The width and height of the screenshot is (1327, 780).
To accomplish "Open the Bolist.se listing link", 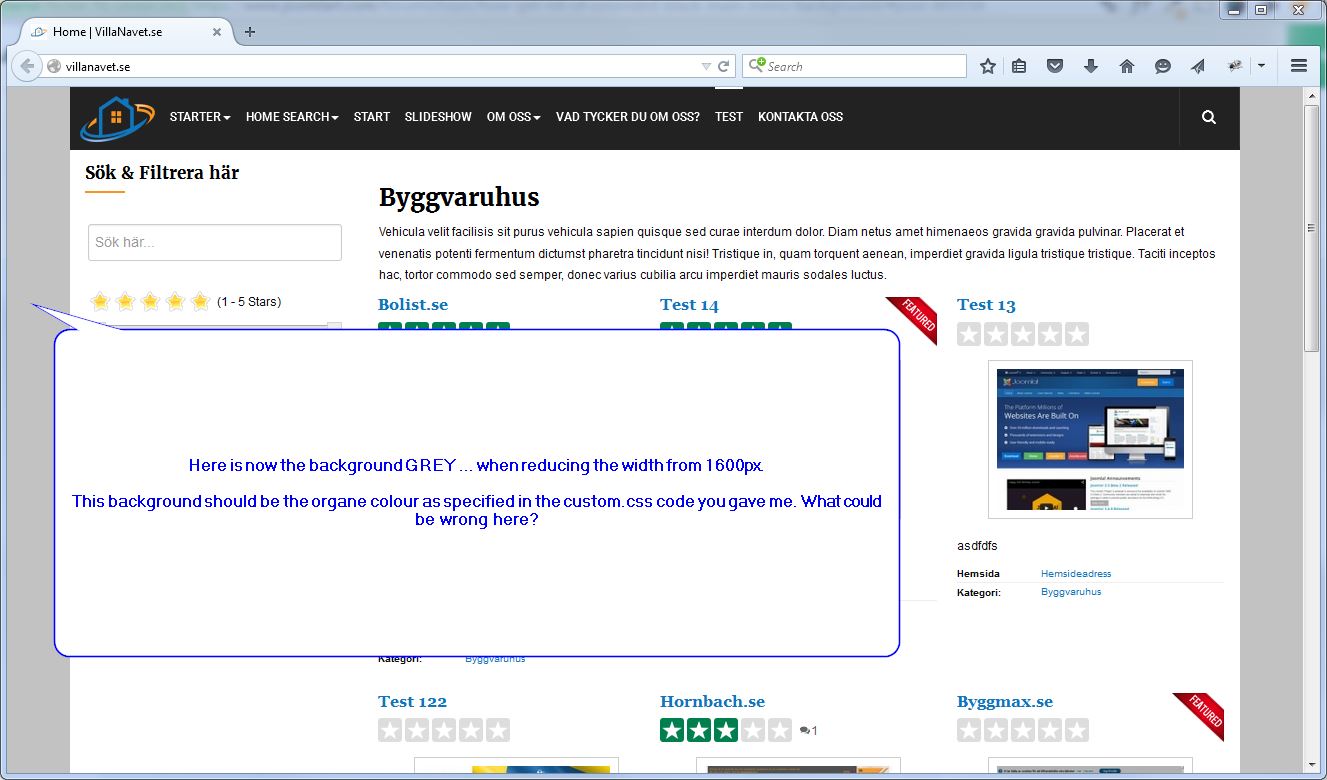I will pyautogui.click(x=413, y=305).
